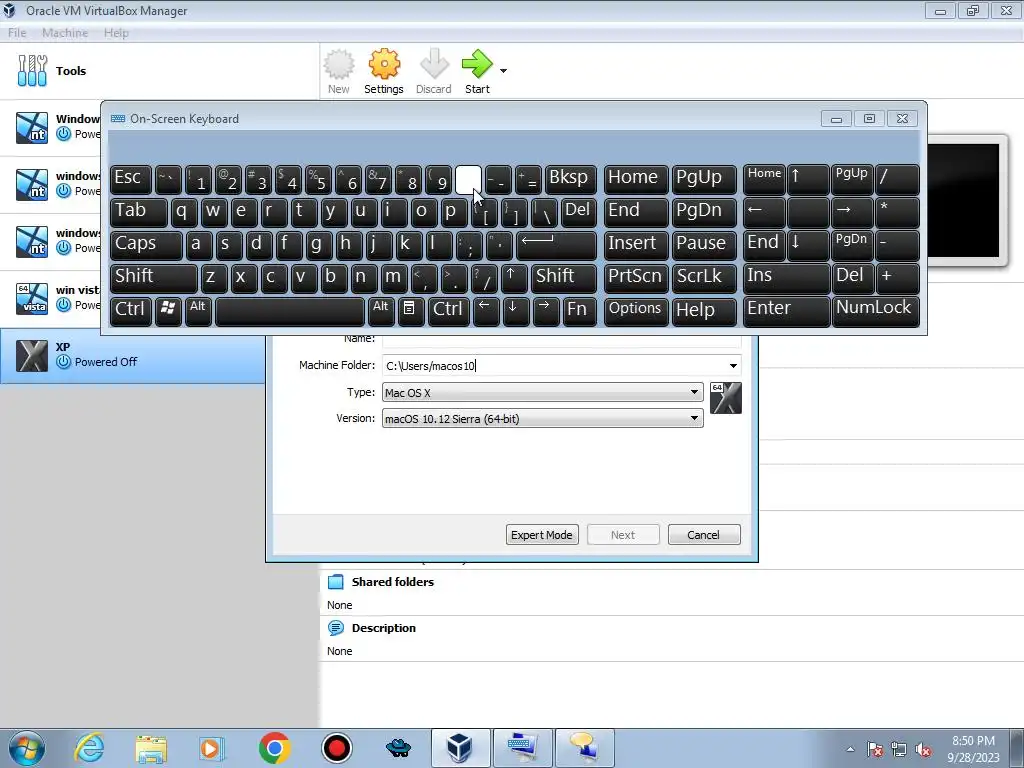Tap the PrtScn key
The image size is (1024, 768).
635,278
